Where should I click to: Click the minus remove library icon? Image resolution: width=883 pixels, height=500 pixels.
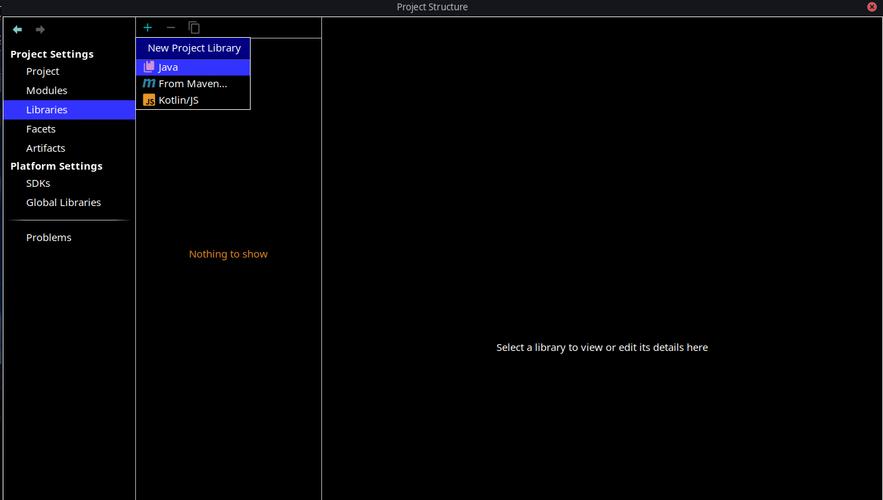(171, 28)
